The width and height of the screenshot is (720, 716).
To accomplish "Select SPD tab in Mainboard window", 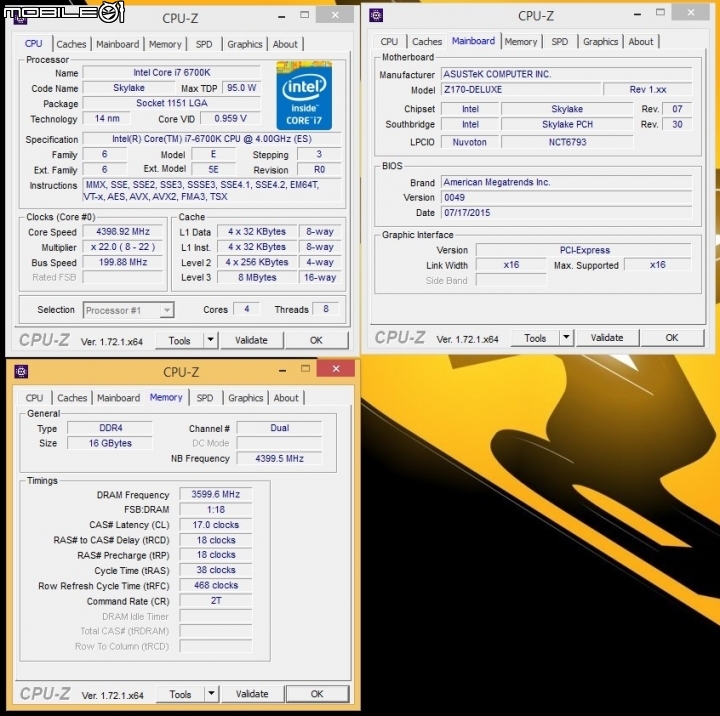I will tap(560, 41).
